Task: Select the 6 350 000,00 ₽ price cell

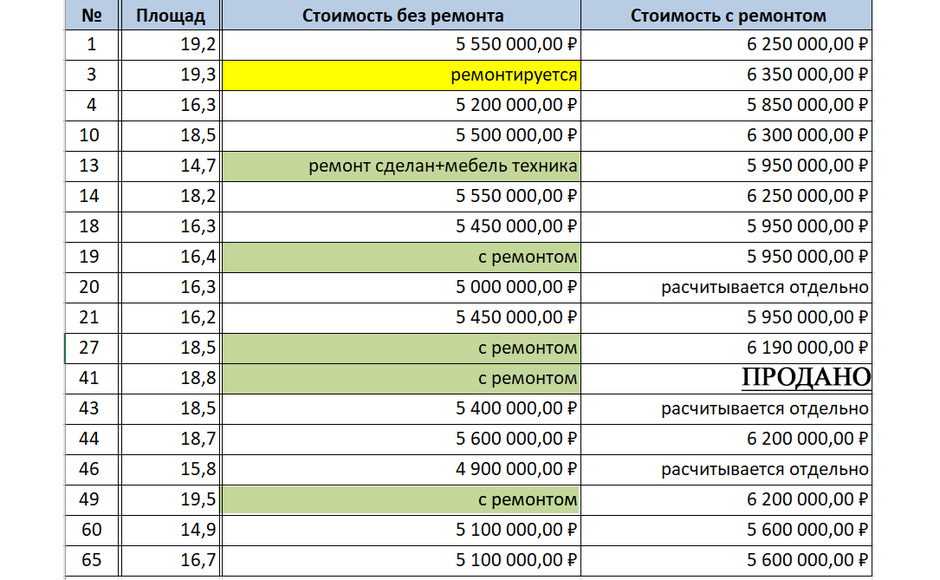Action: click(727, 75)
